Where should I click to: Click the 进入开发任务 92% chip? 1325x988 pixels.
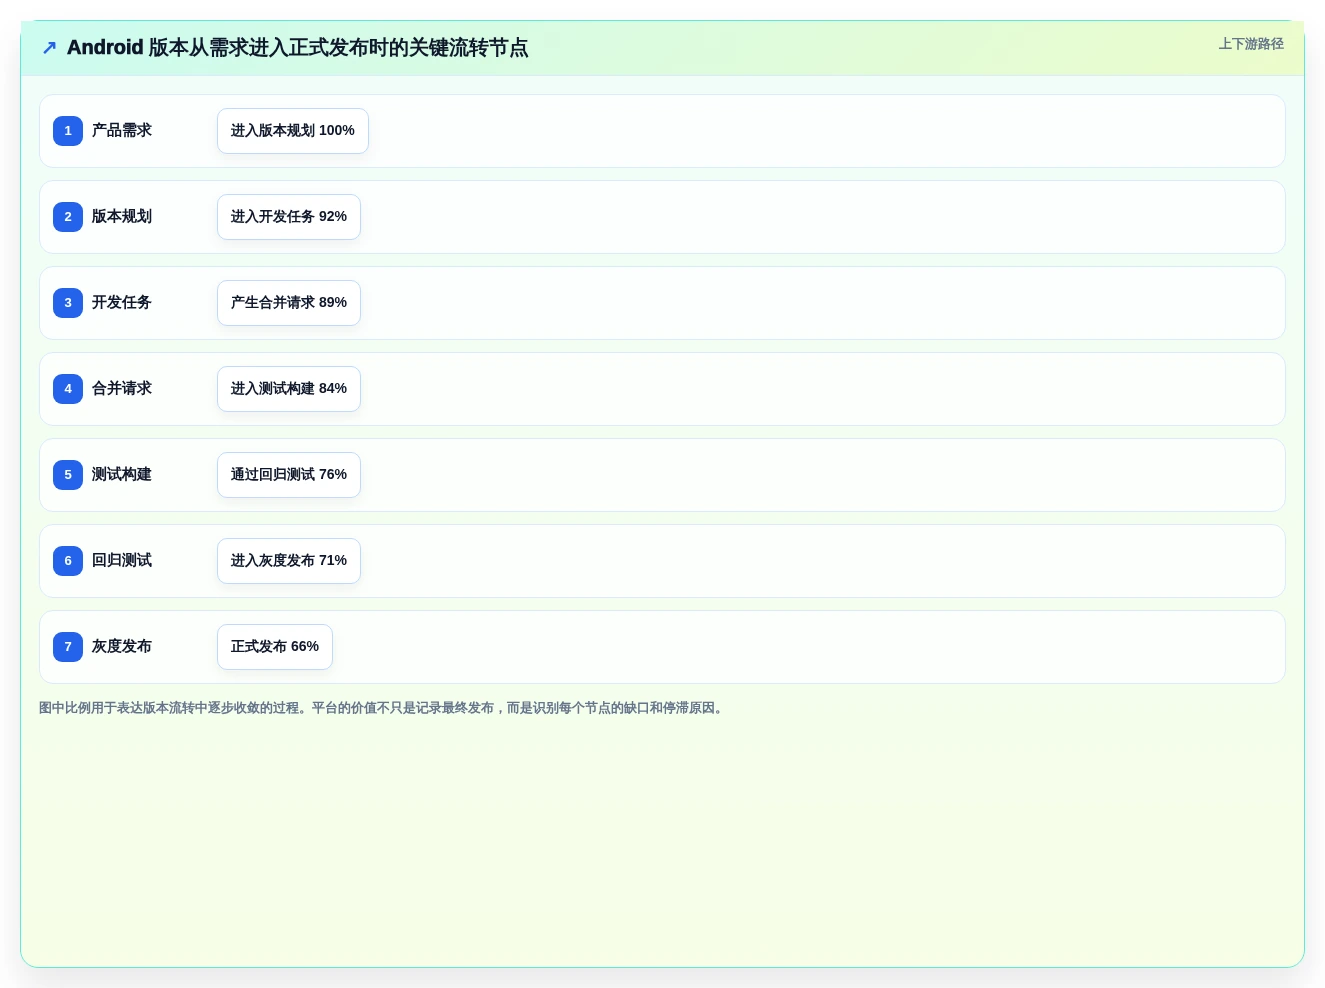(289, 217)
